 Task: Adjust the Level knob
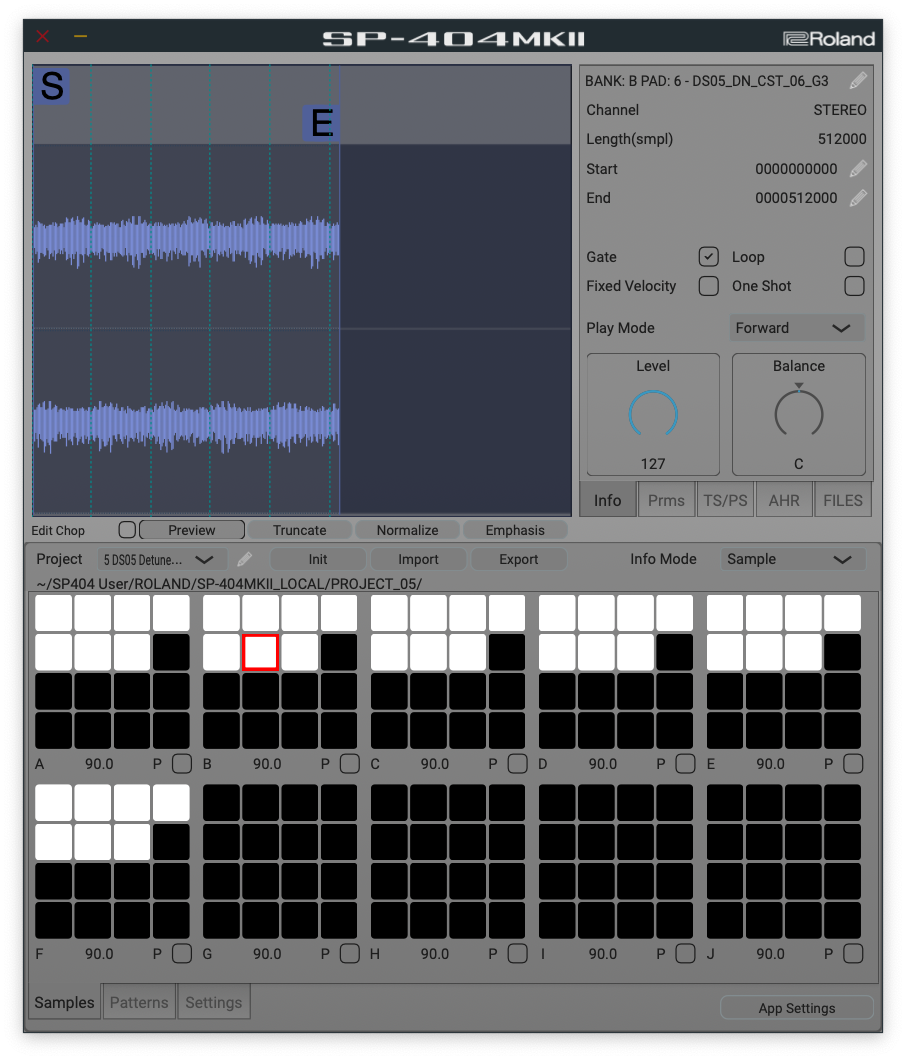(653, 414)
